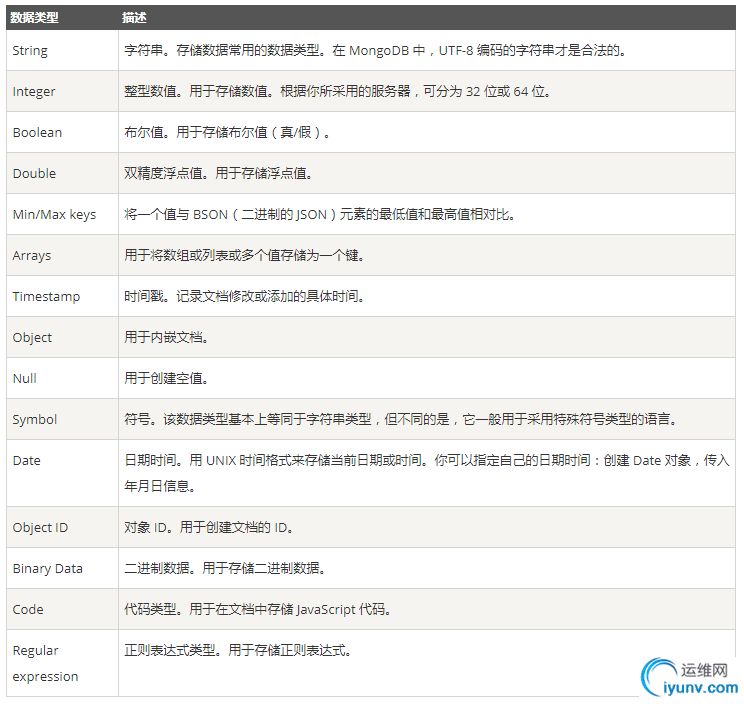
Task: Select the Symbol data type cell
Action: [62, 419]
